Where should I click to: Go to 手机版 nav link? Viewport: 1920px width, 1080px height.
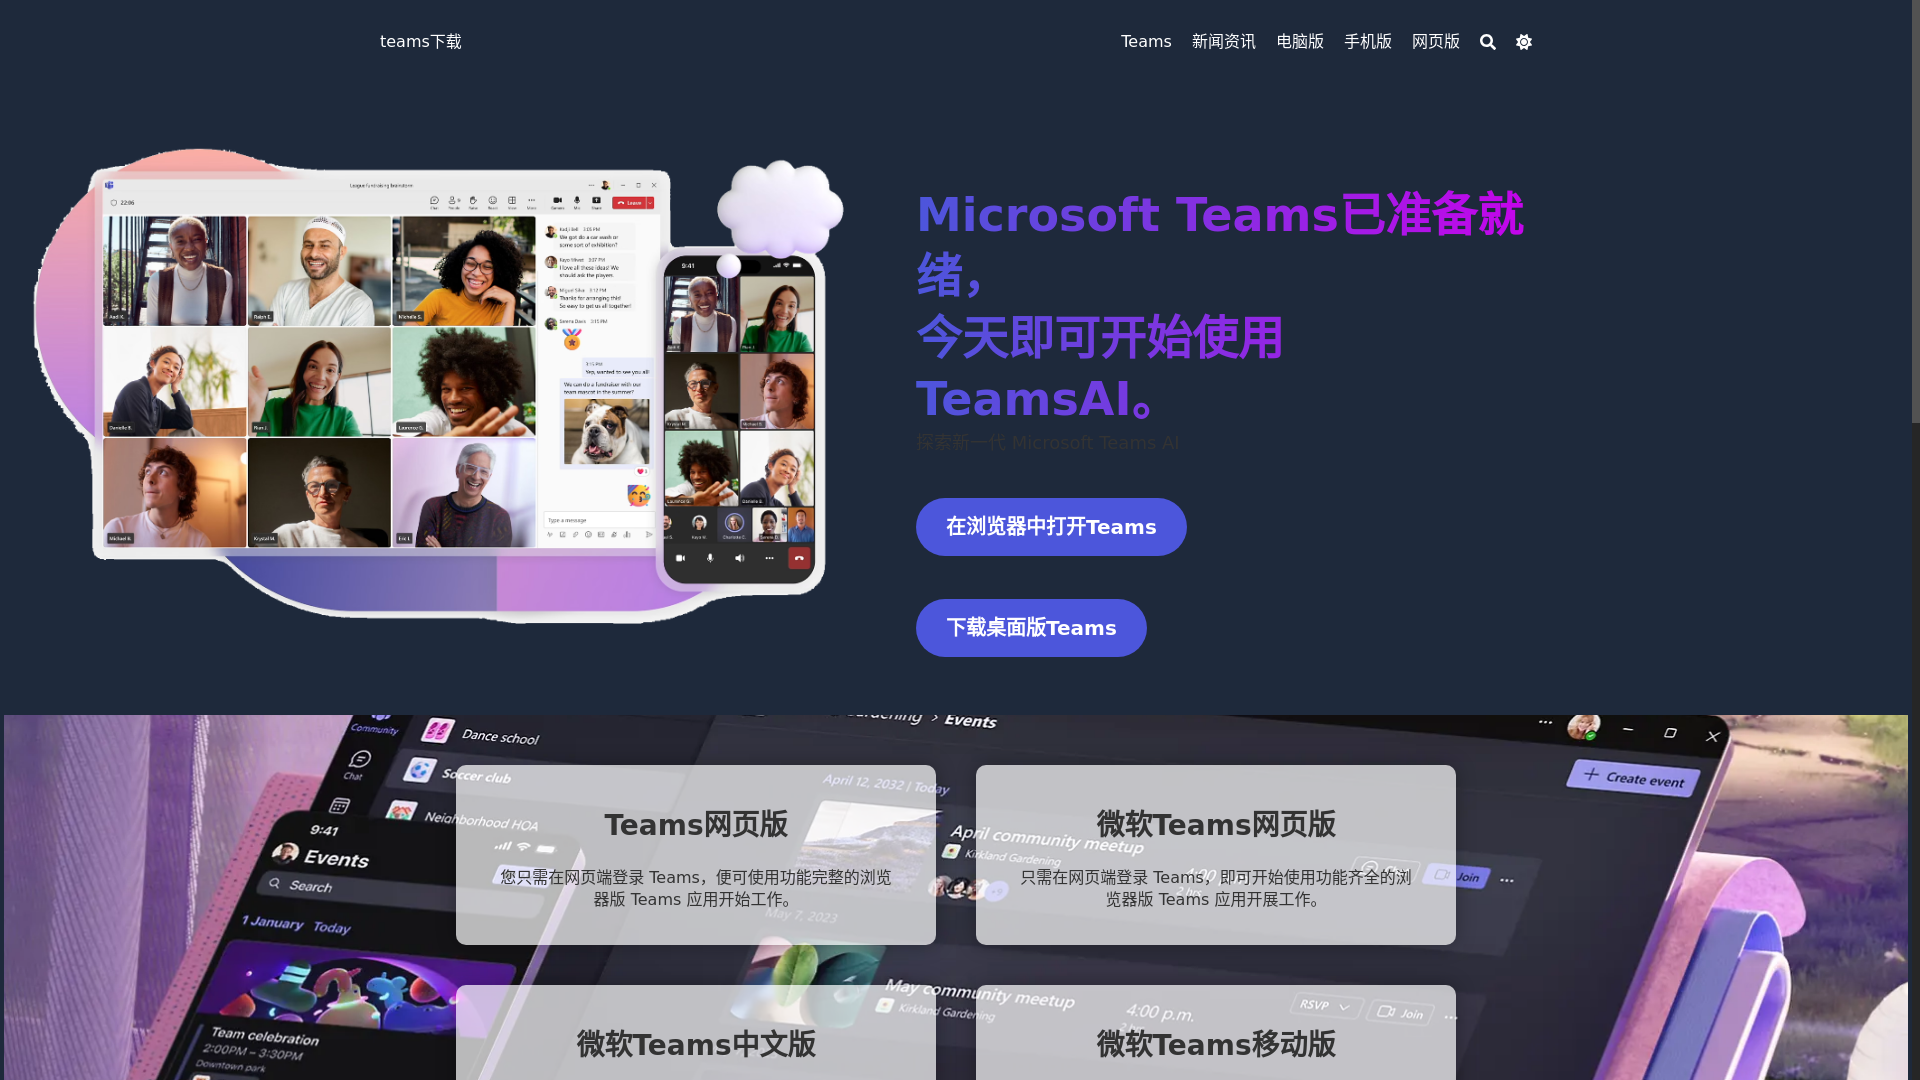tap(1368, 42)
